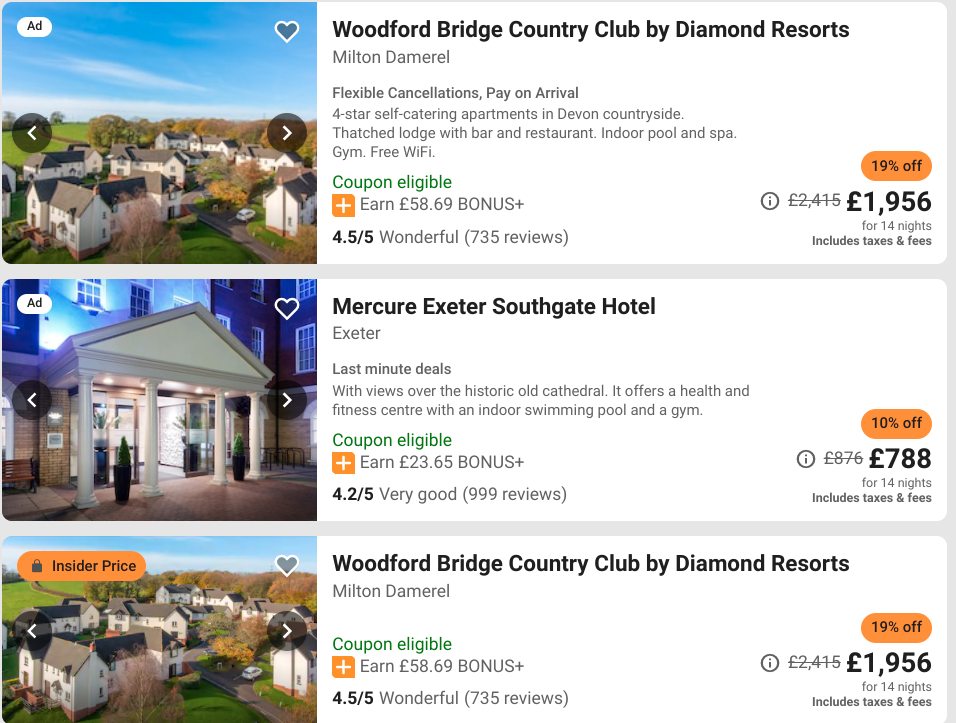Go back a photo on Insider Price listing
This screenshot has width=956, height=723.
[32, 631]
